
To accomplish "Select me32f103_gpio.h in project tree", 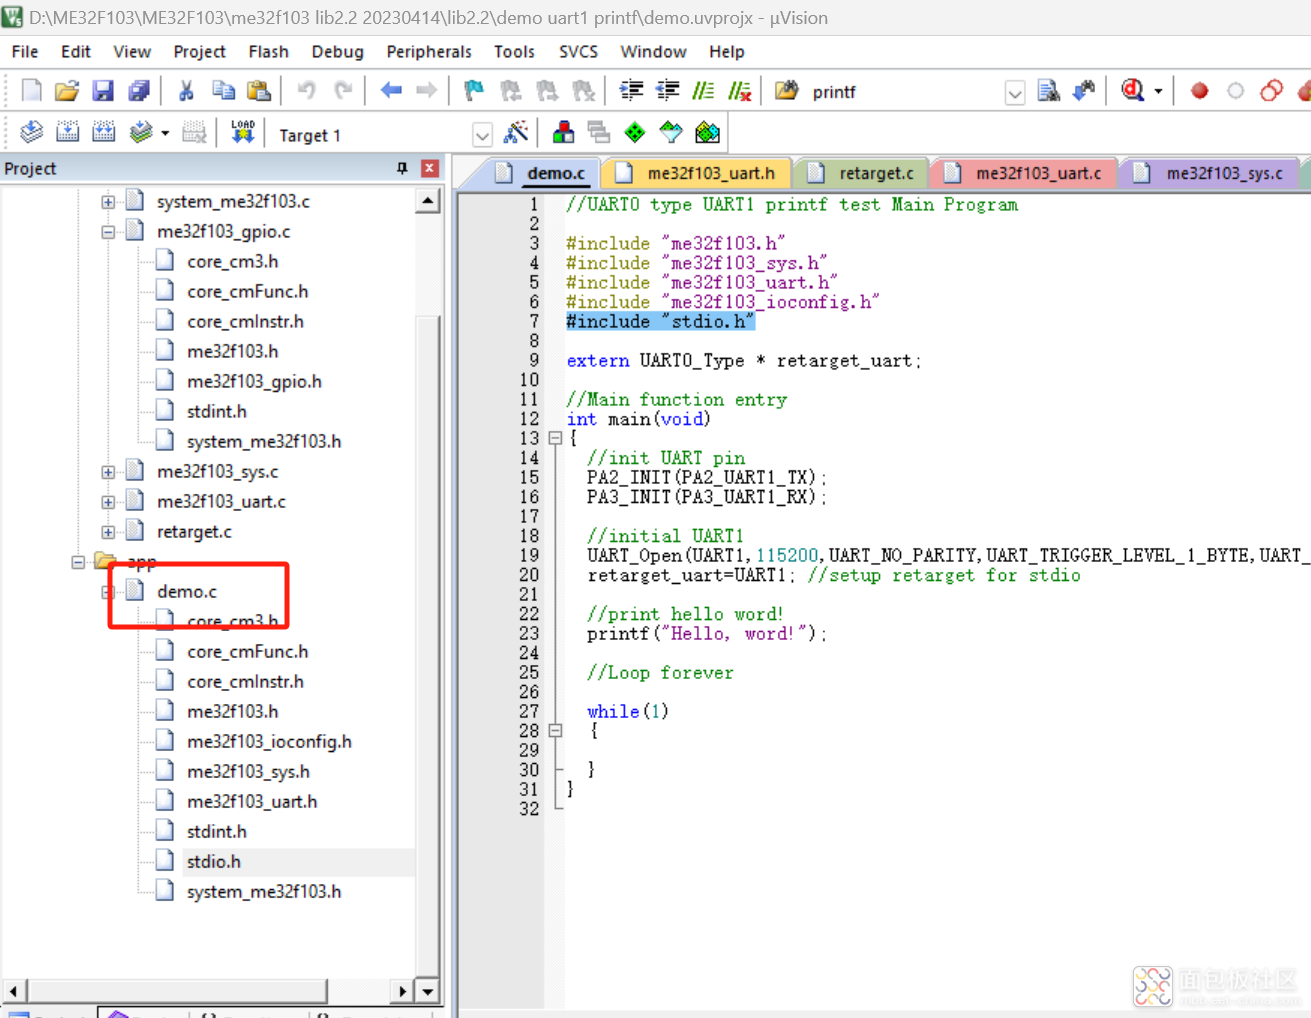I will pos(254,381).
